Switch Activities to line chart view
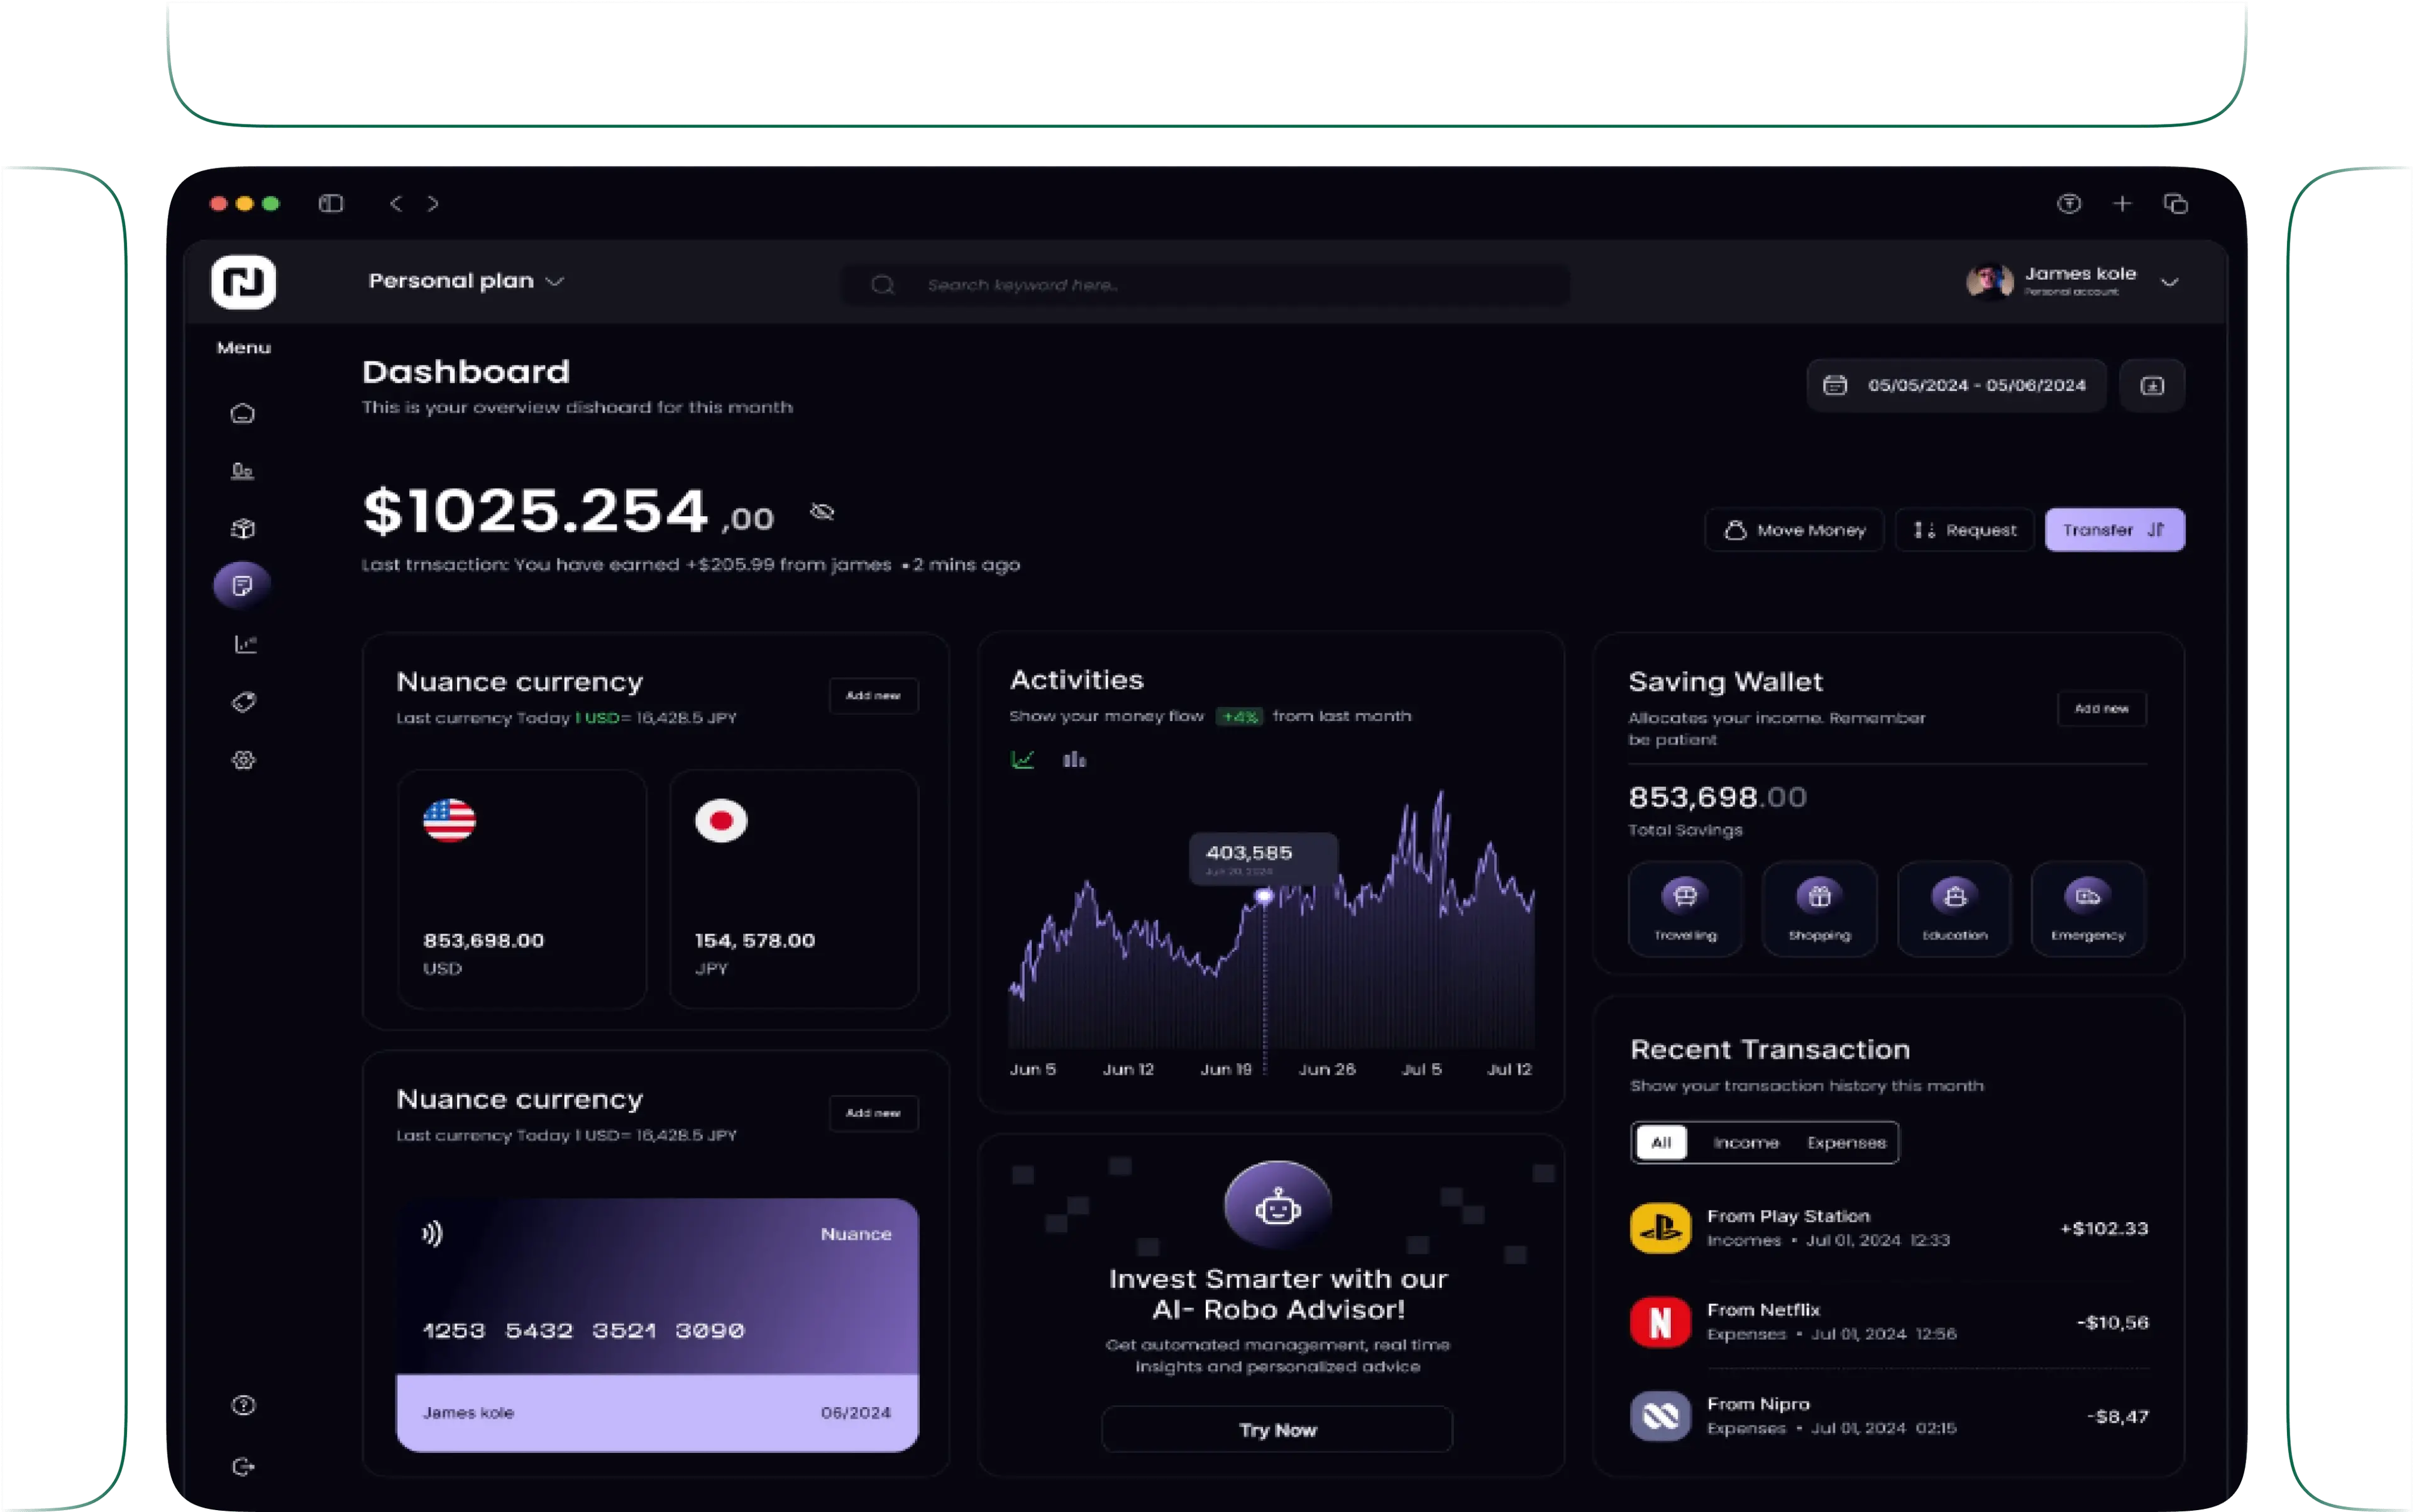This screenshot has width=2414, height=1512. click(x=1022, y=760)
